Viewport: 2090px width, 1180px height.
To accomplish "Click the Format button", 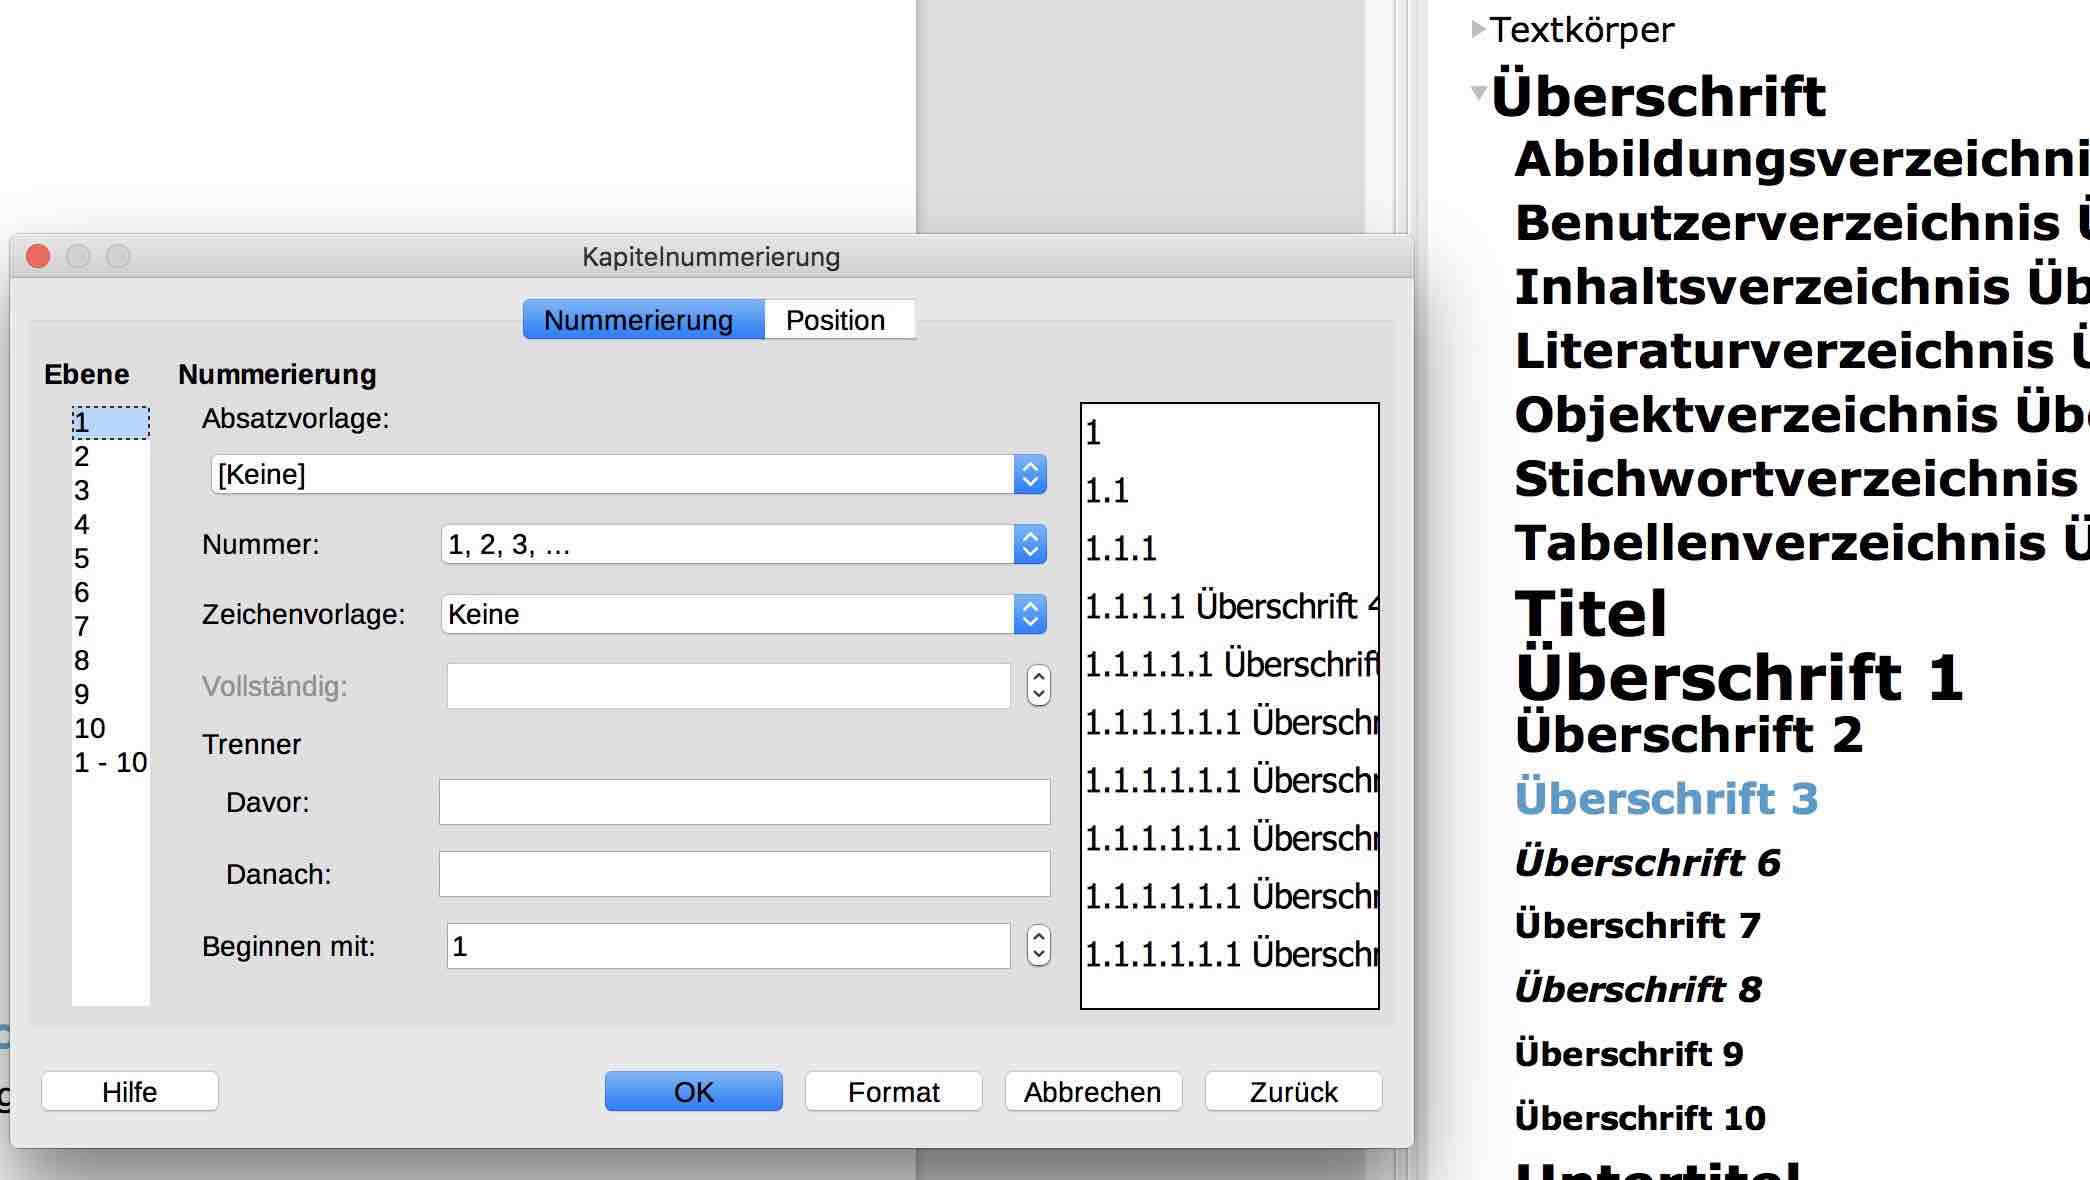I will [893, 1092].
